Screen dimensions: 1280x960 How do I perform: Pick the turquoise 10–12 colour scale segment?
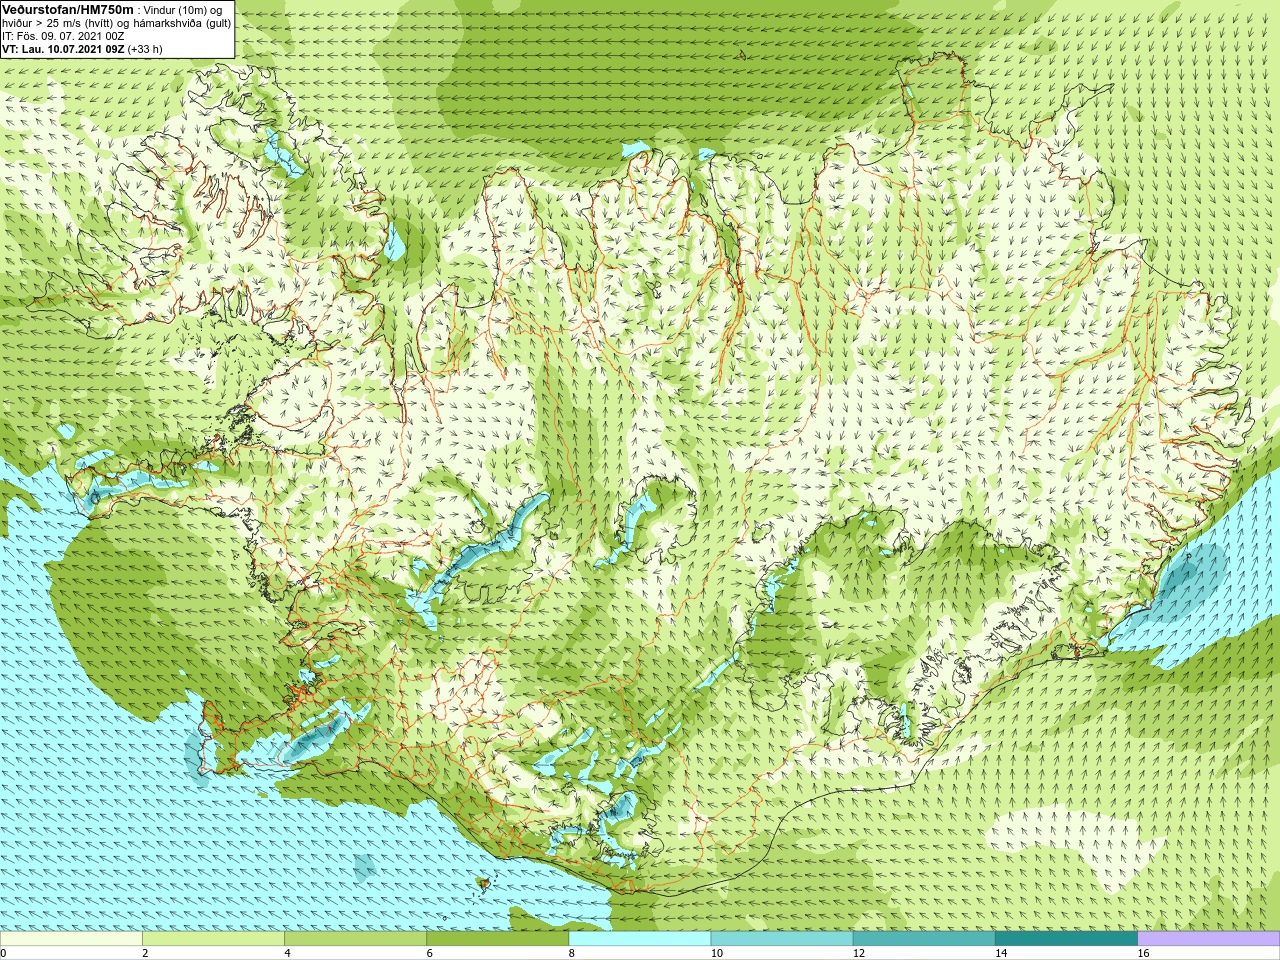(x=782, y=939)
